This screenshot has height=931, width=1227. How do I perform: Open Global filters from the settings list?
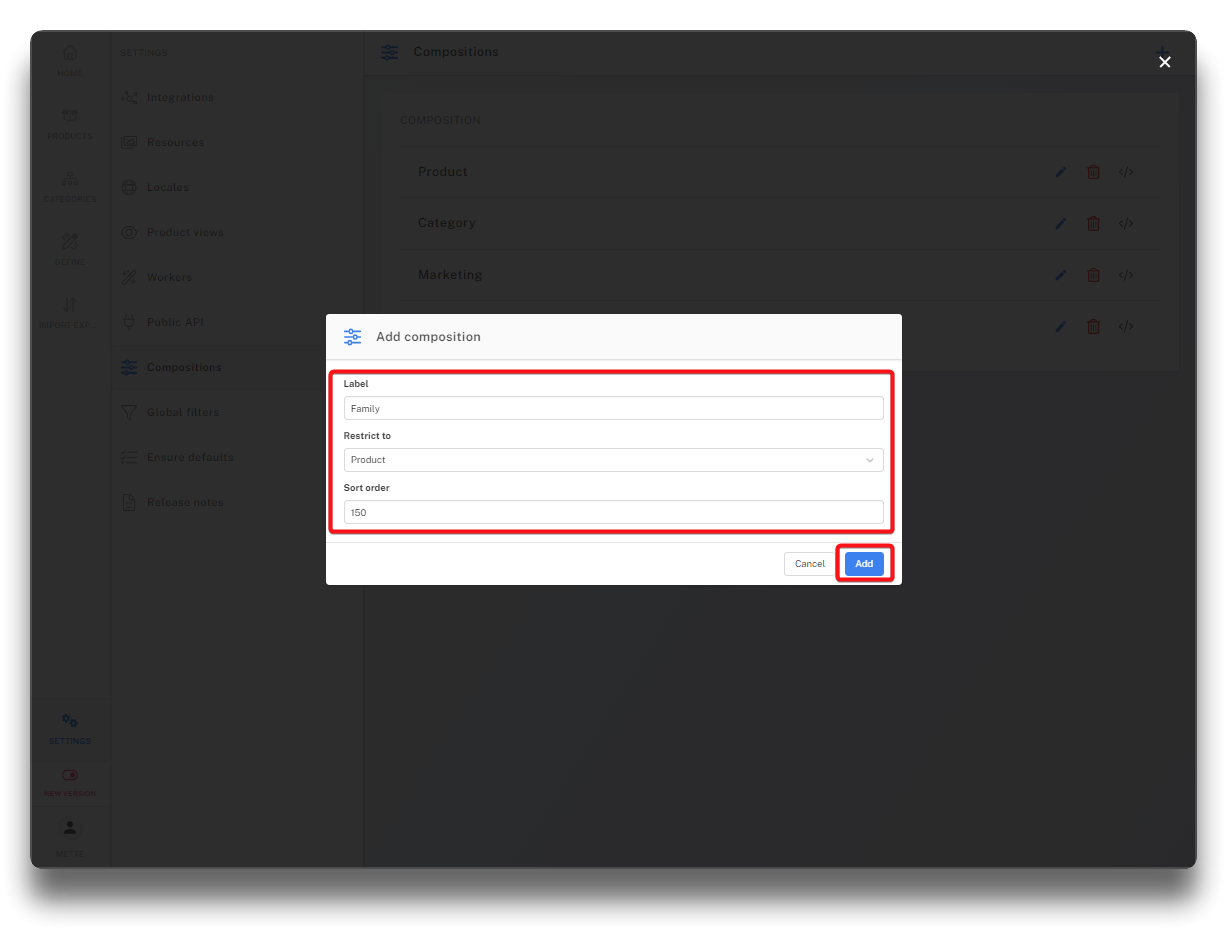click(x=182, y=412)
